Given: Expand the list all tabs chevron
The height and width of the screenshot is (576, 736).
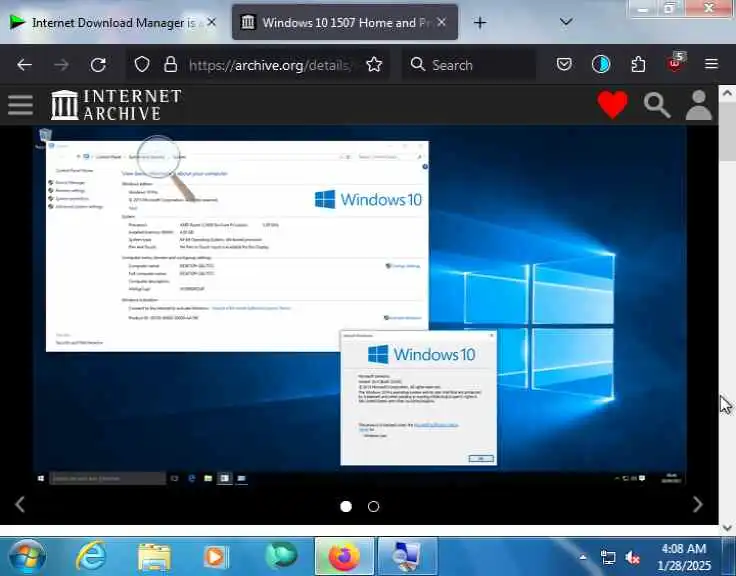Looking at the screenshot, I should coord(566,22).
